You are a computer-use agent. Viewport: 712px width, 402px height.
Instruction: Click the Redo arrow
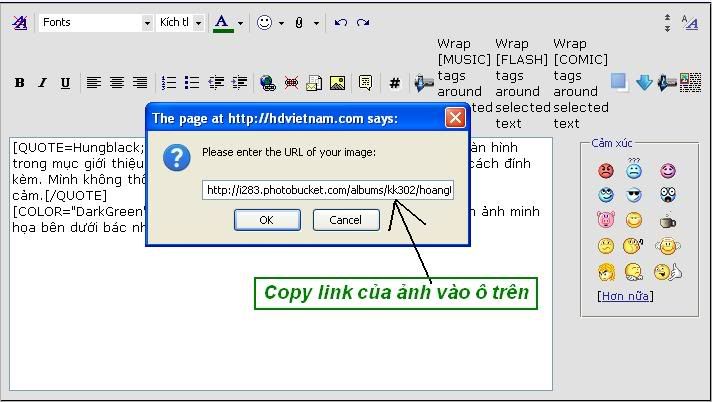point(362,22)
